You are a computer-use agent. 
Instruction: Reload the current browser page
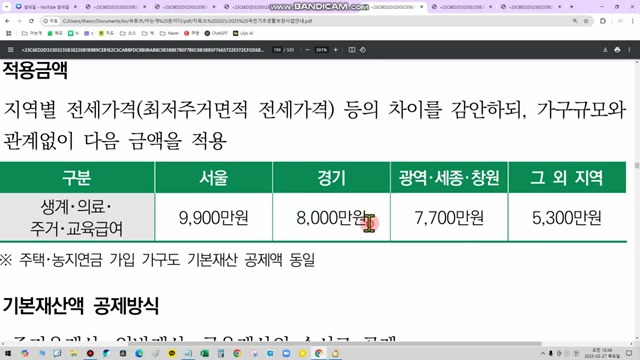31,21
